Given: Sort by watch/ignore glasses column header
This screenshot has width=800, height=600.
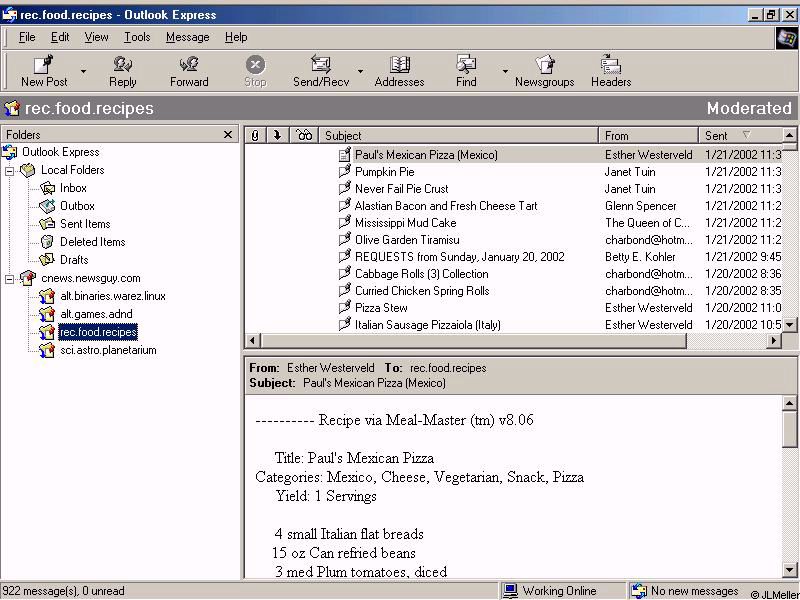Looking at the screenshot, I should 305,135.
